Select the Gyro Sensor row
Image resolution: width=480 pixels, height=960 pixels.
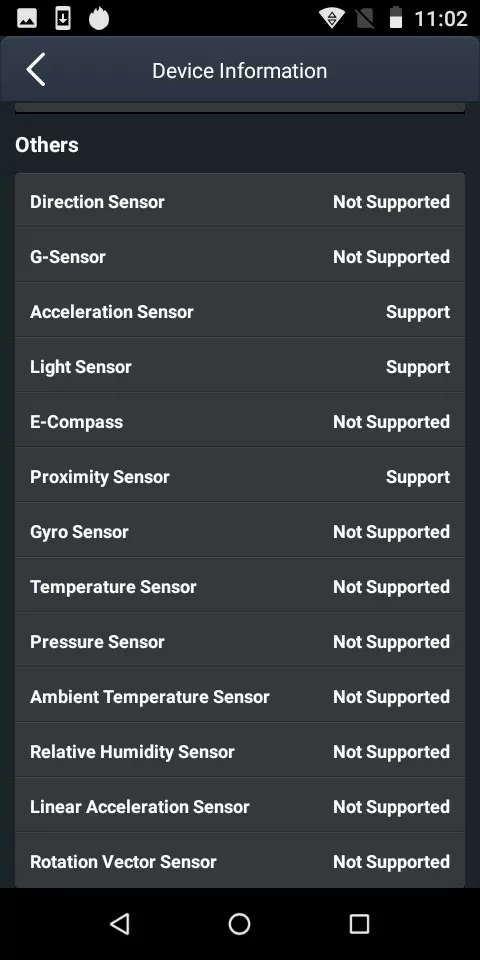(x=240, y=531)
